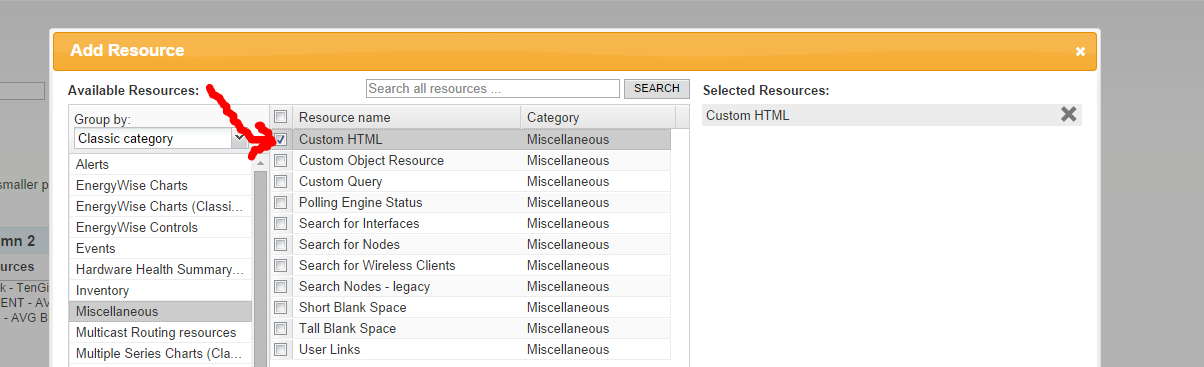Viewport: 1204px width, 367px height.
Task: Check the Search for Interfaces checkbox
Action: point(281,224)
